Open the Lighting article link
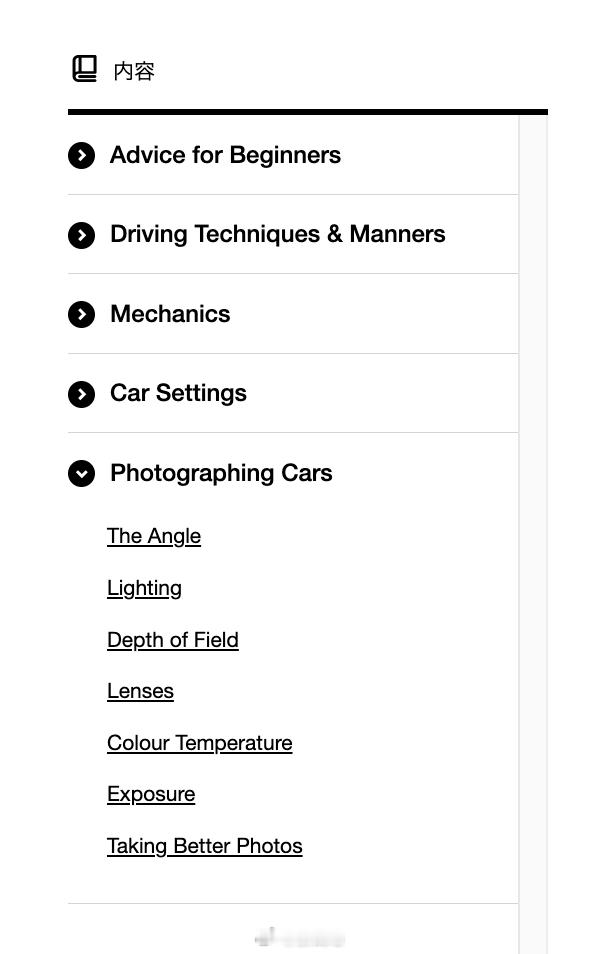Viewport: 602px width, 954px height. [x=144, y=588]
